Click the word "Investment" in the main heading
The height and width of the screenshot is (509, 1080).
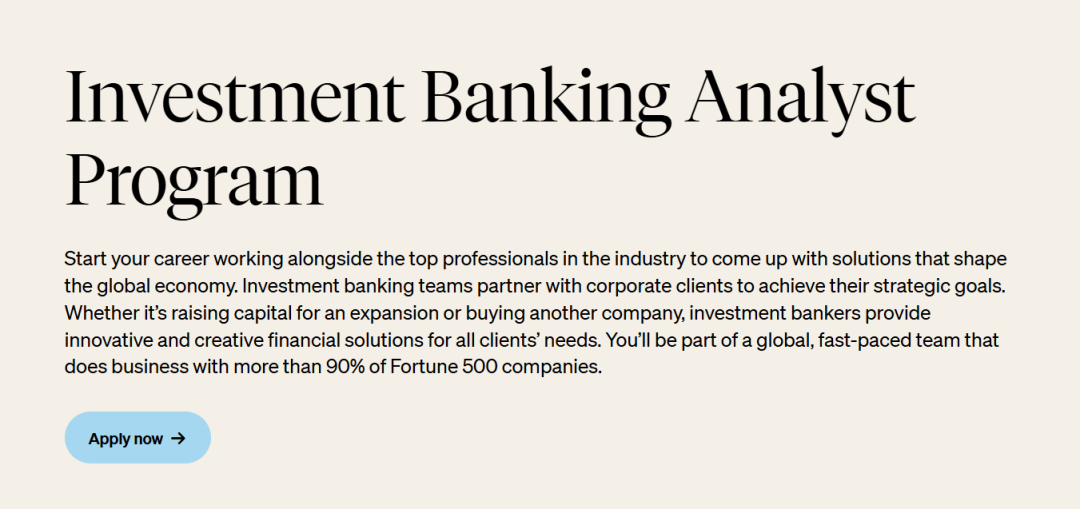point(233,96)
